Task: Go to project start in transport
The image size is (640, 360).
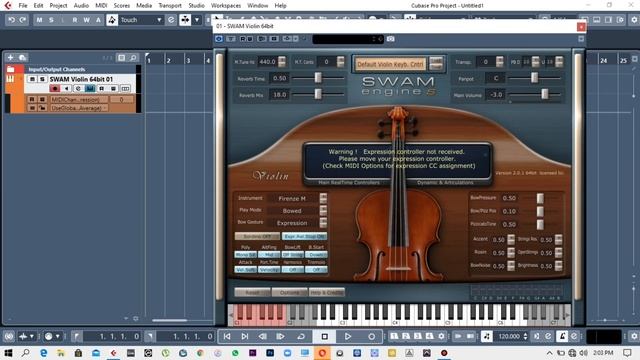Action: click(x=227, y=336)
